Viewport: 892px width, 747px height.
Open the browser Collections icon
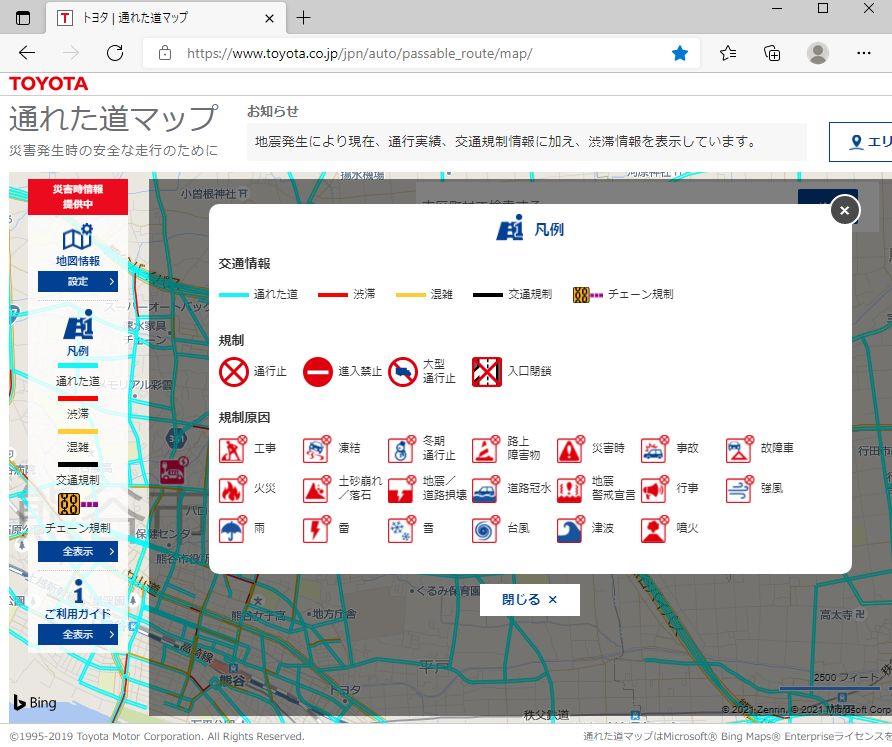[772, 53]
